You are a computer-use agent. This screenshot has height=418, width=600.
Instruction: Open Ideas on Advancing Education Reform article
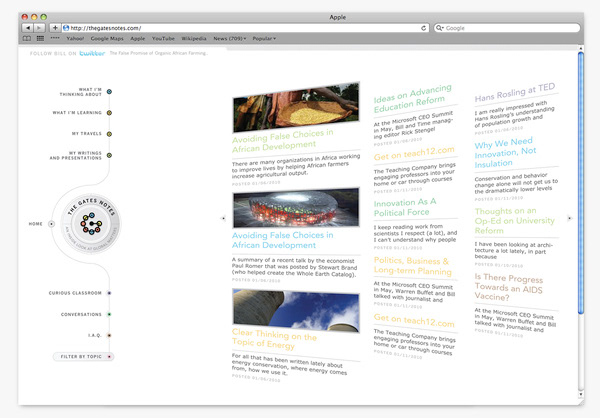(412, 99)
